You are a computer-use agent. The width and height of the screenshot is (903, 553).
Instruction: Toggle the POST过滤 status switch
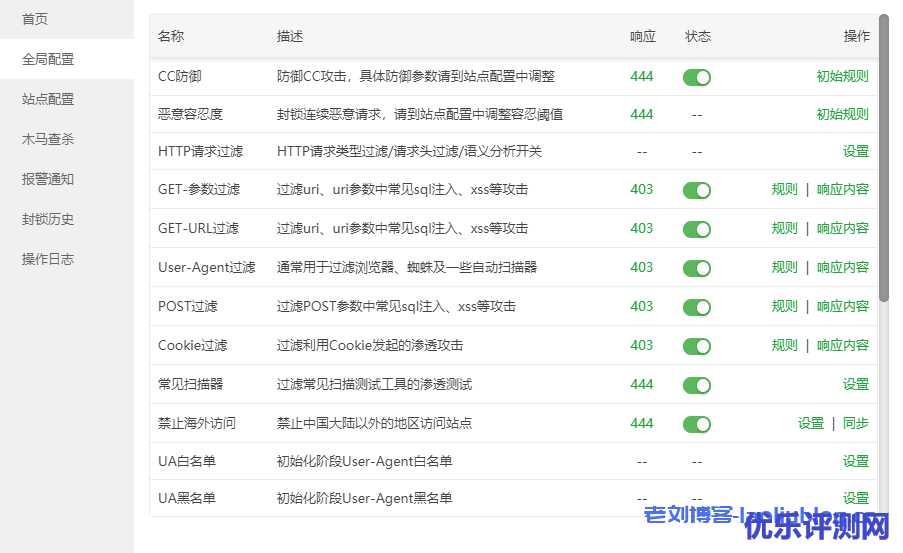click(696, 307)
